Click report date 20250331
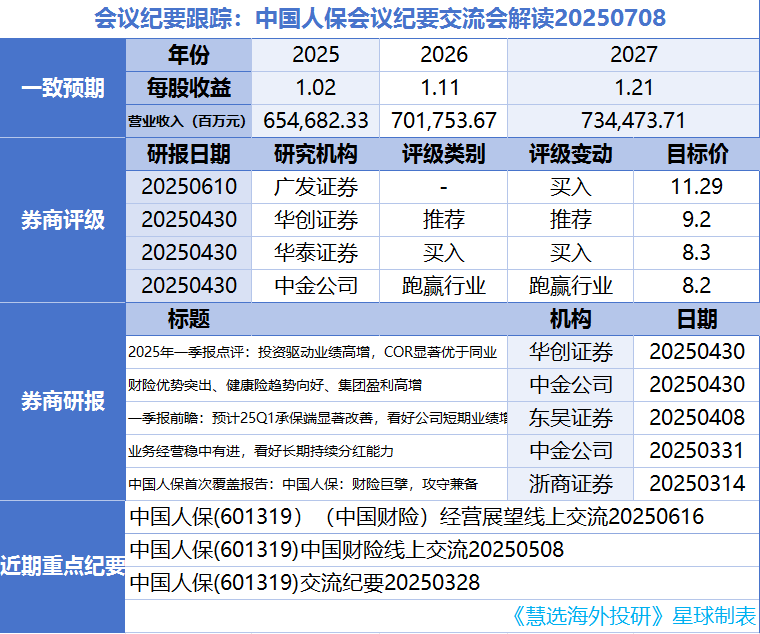This screenshot has width=760, height=634. point(697,450)
